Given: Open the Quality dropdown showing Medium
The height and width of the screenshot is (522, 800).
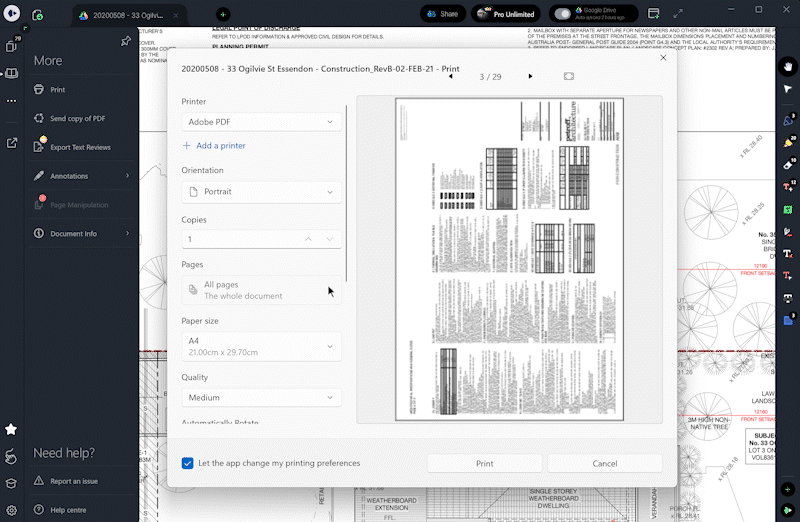Looking at the screenshot, I should point(261,397).
